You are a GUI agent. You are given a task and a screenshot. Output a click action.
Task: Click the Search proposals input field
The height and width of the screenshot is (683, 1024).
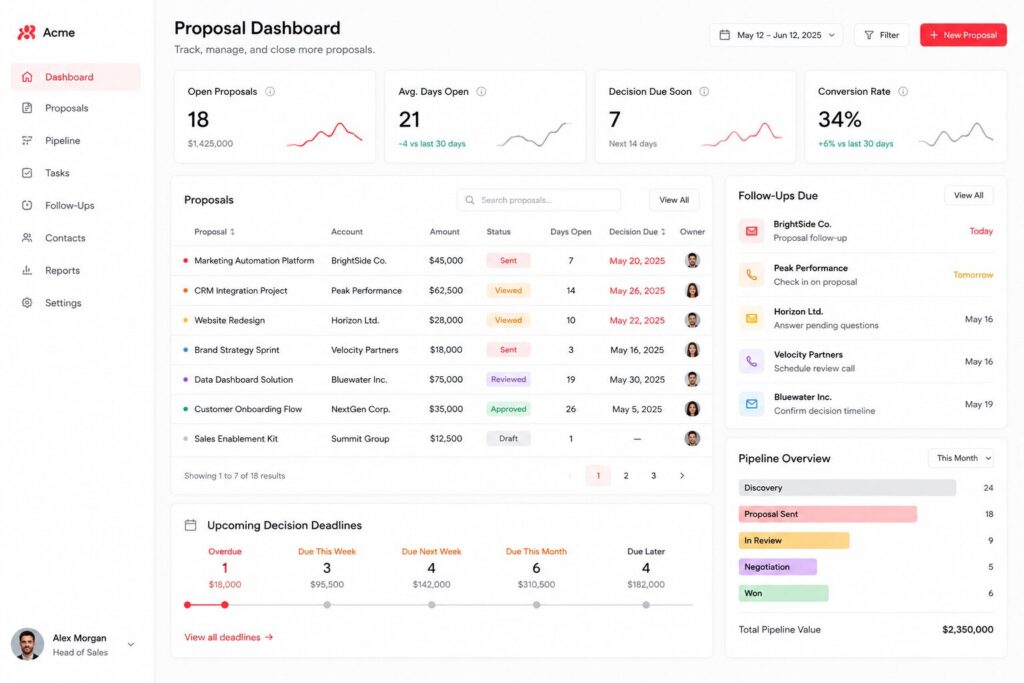[539, 200]
